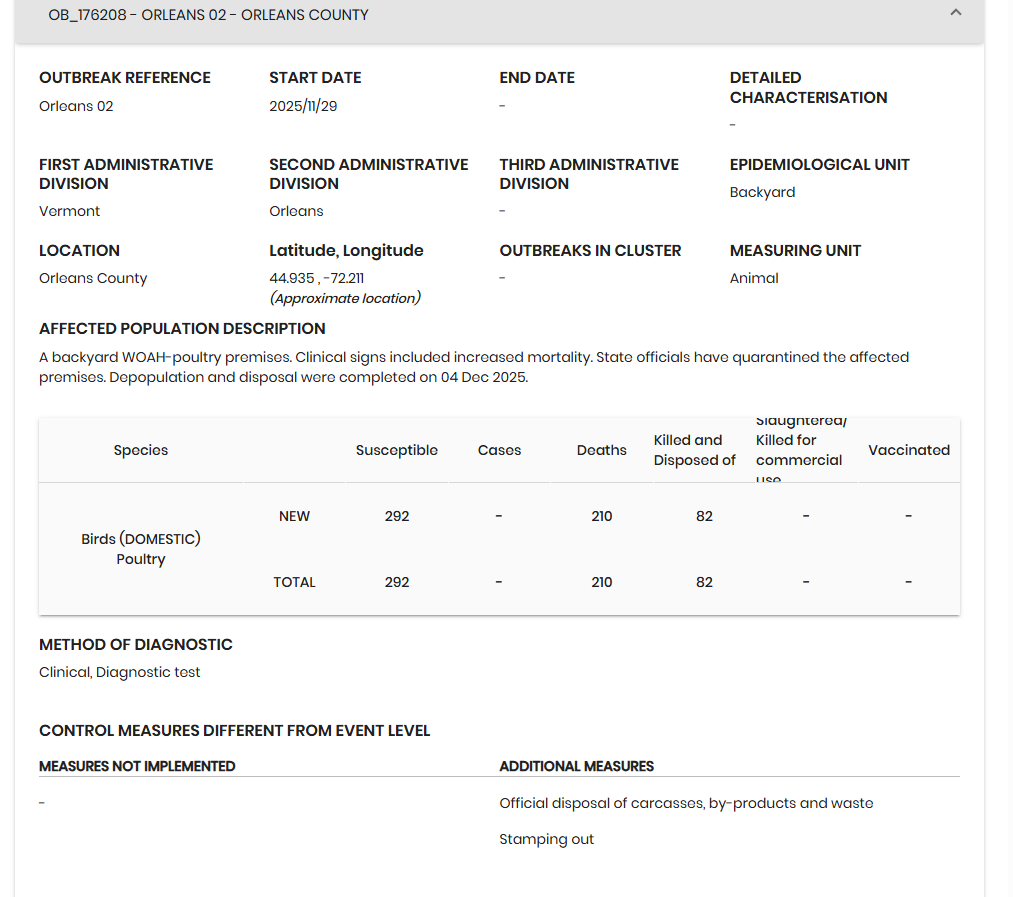Click the Vaccinated column header
The height and width of the screenshot is (897, 1013).
tap(909, 450)
